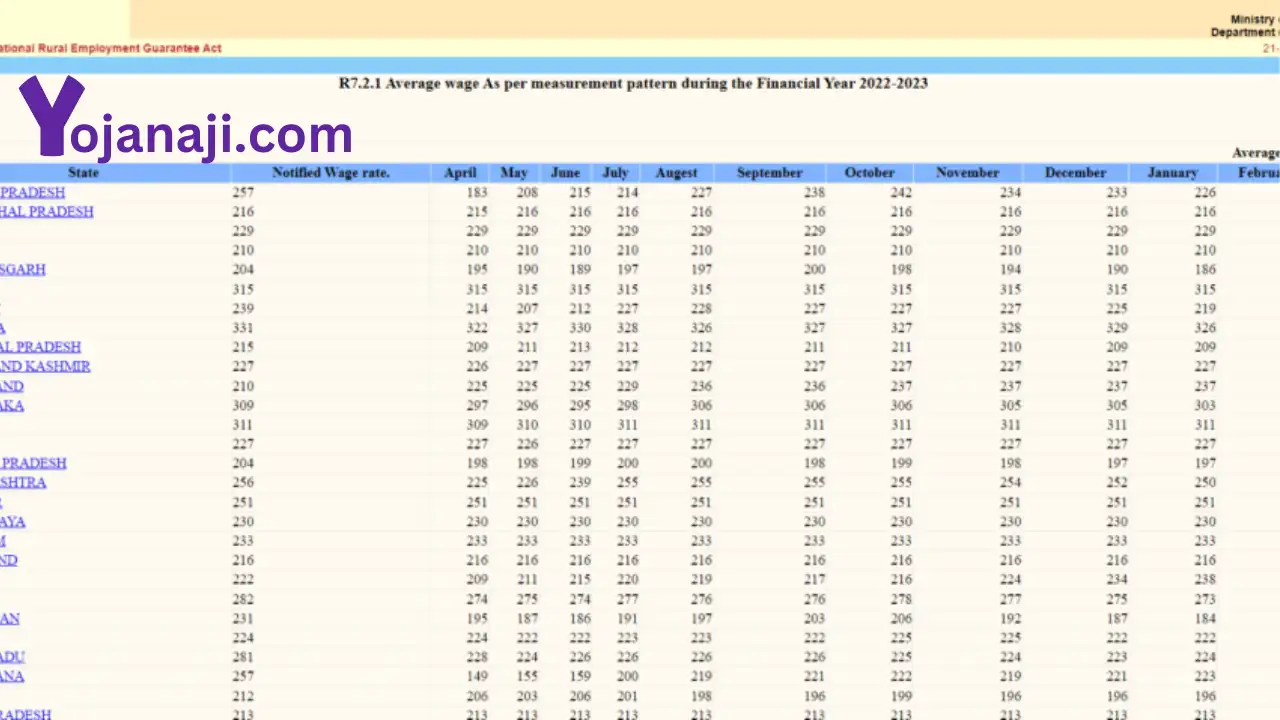Open the SHTRA state link
The image size is (1280, 720).
coord(23,483)
